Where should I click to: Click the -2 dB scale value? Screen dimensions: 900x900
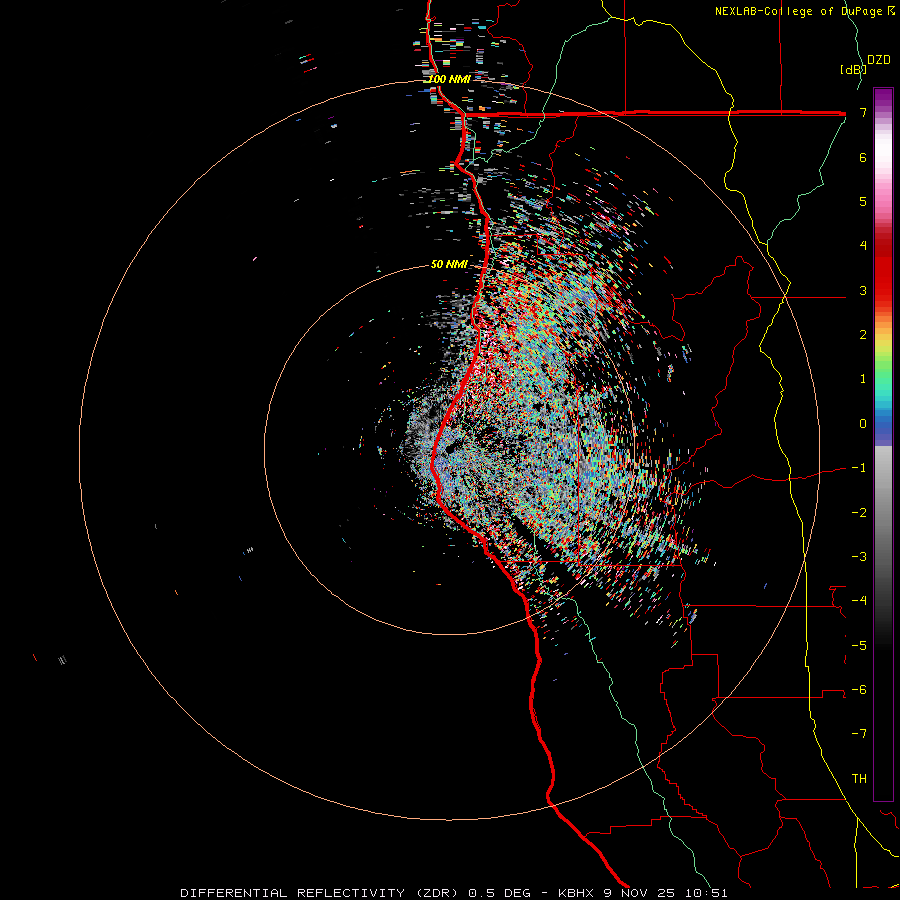coord(859,513)
